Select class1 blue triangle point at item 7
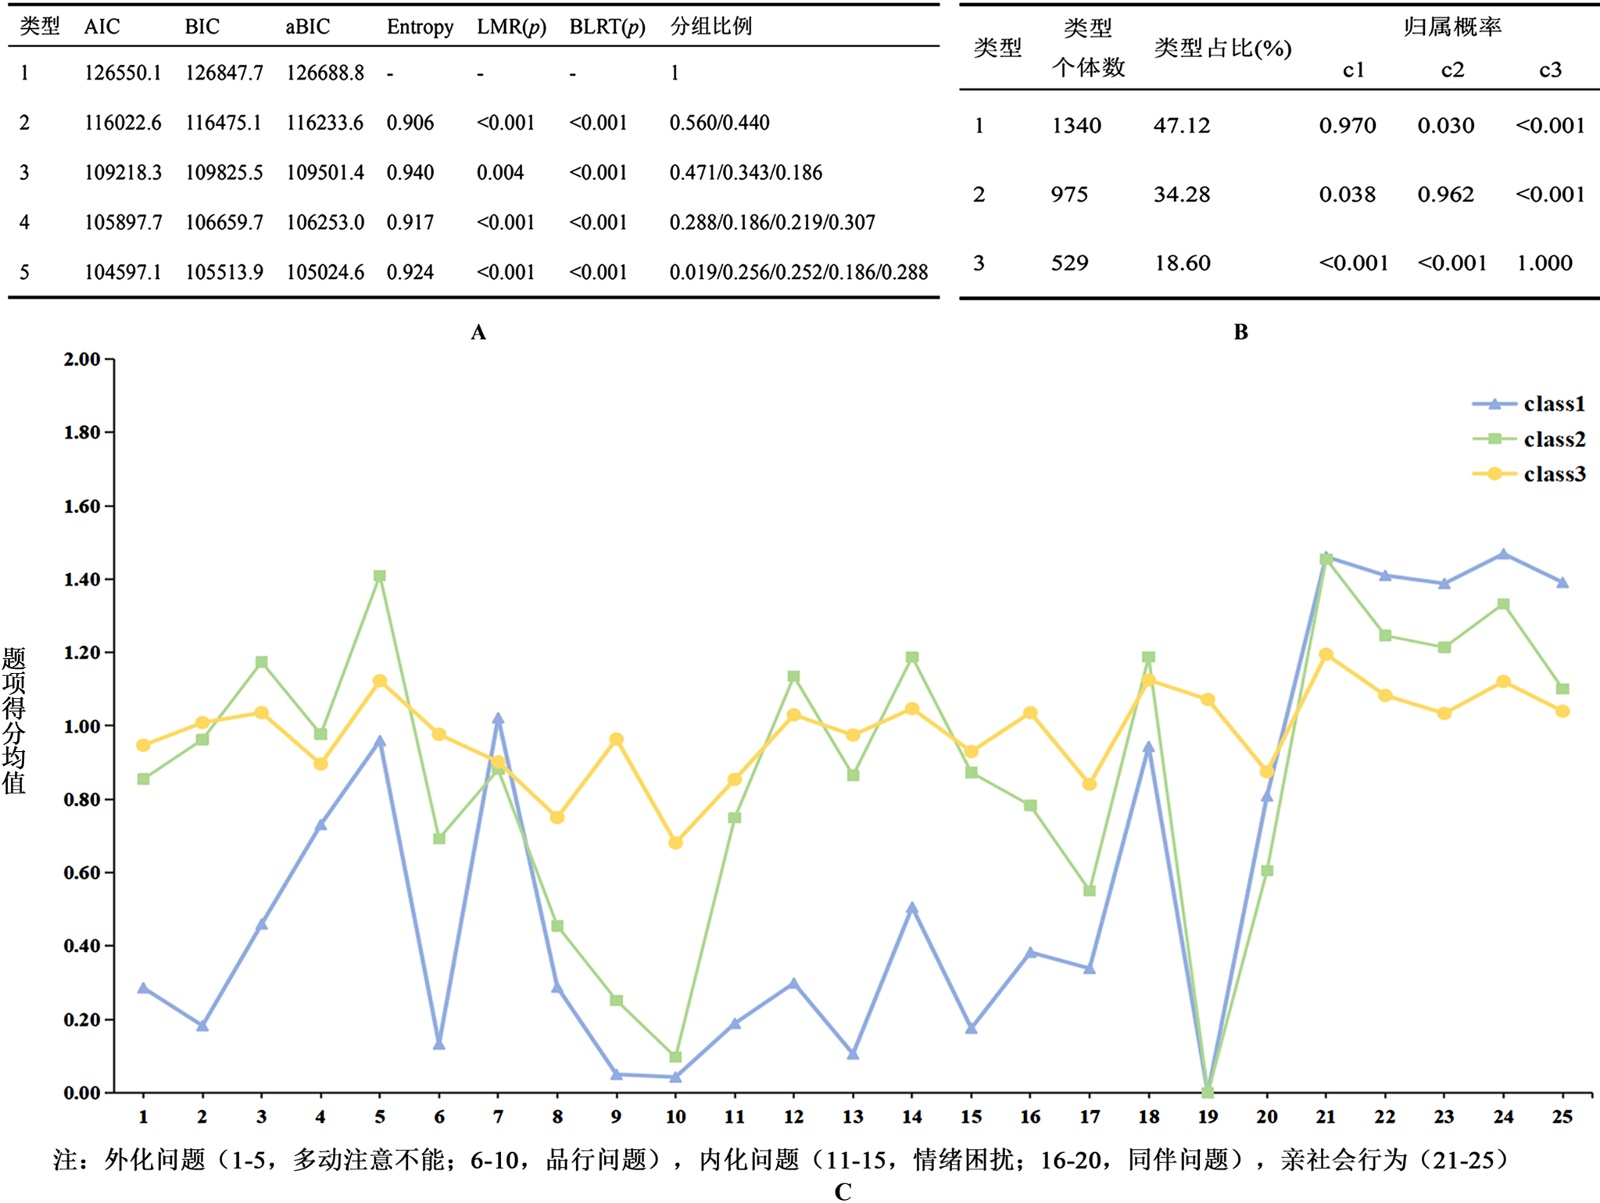Viewport: 1600px width, 1203px height. [x=498, y=719]
